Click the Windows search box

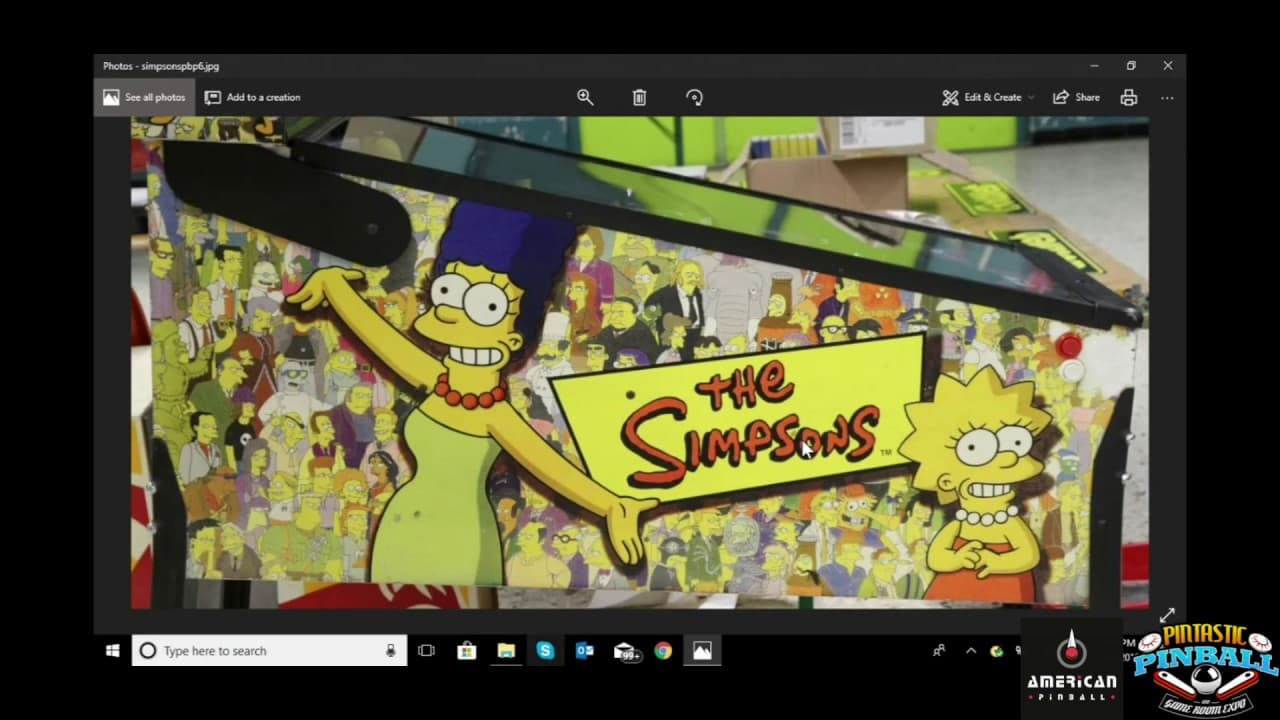tap(270, 651)
